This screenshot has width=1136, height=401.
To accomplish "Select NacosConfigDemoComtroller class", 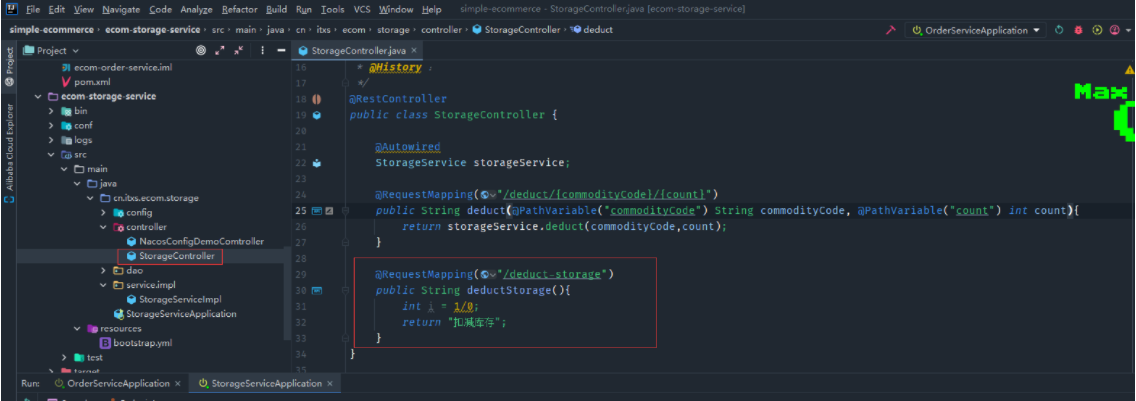I will [195, 241].
